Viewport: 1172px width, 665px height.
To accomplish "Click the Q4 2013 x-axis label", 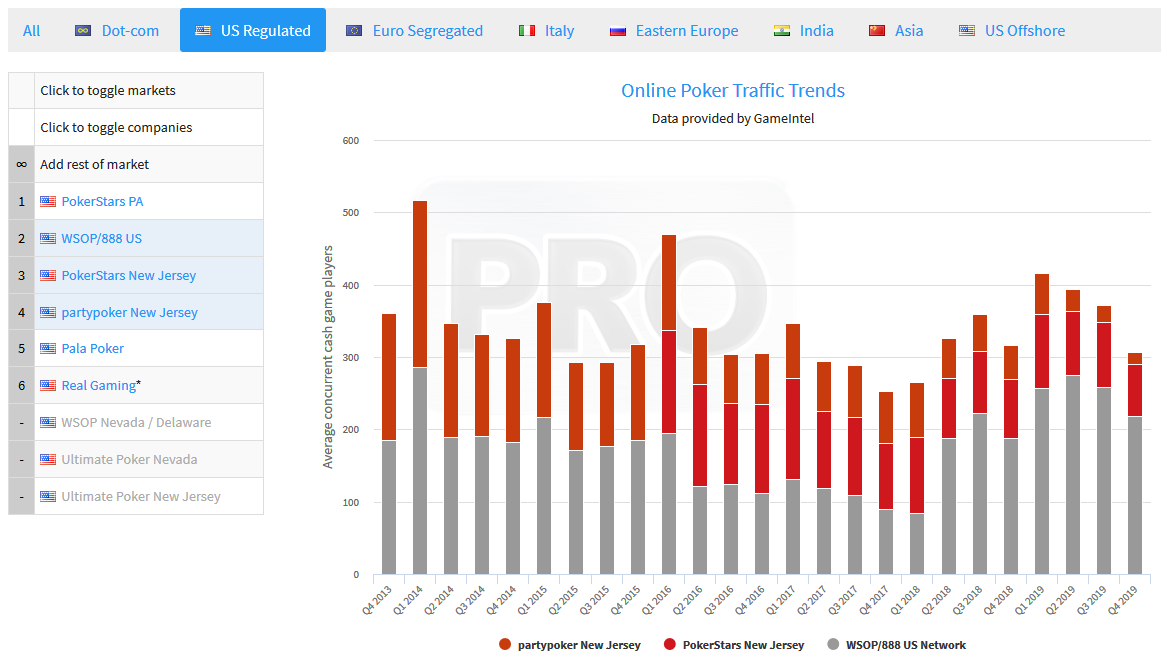I will pos(377,601).
